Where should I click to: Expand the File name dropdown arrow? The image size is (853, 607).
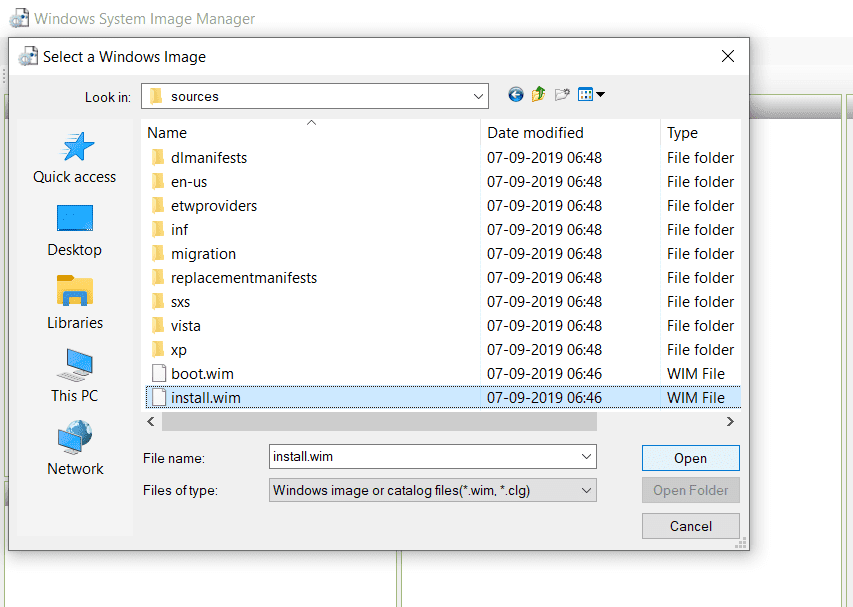[x=586, y=457]
